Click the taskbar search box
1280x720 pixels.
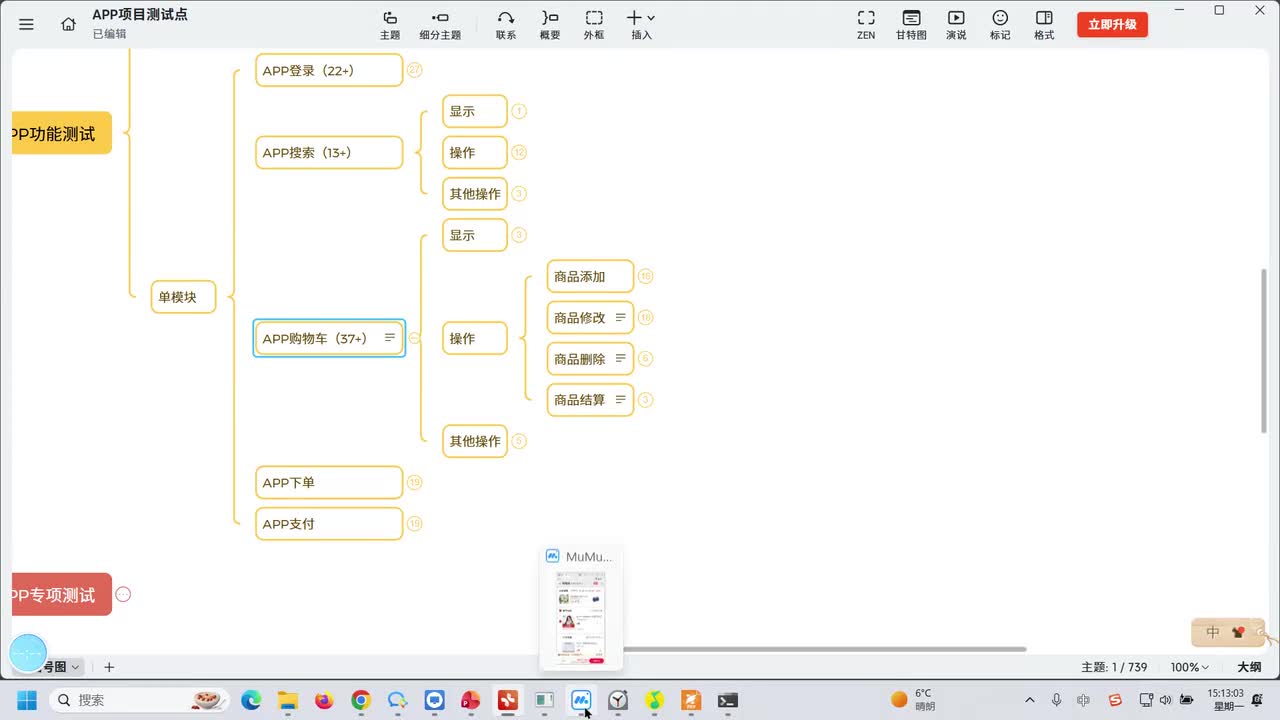click(x=140, y=700)
